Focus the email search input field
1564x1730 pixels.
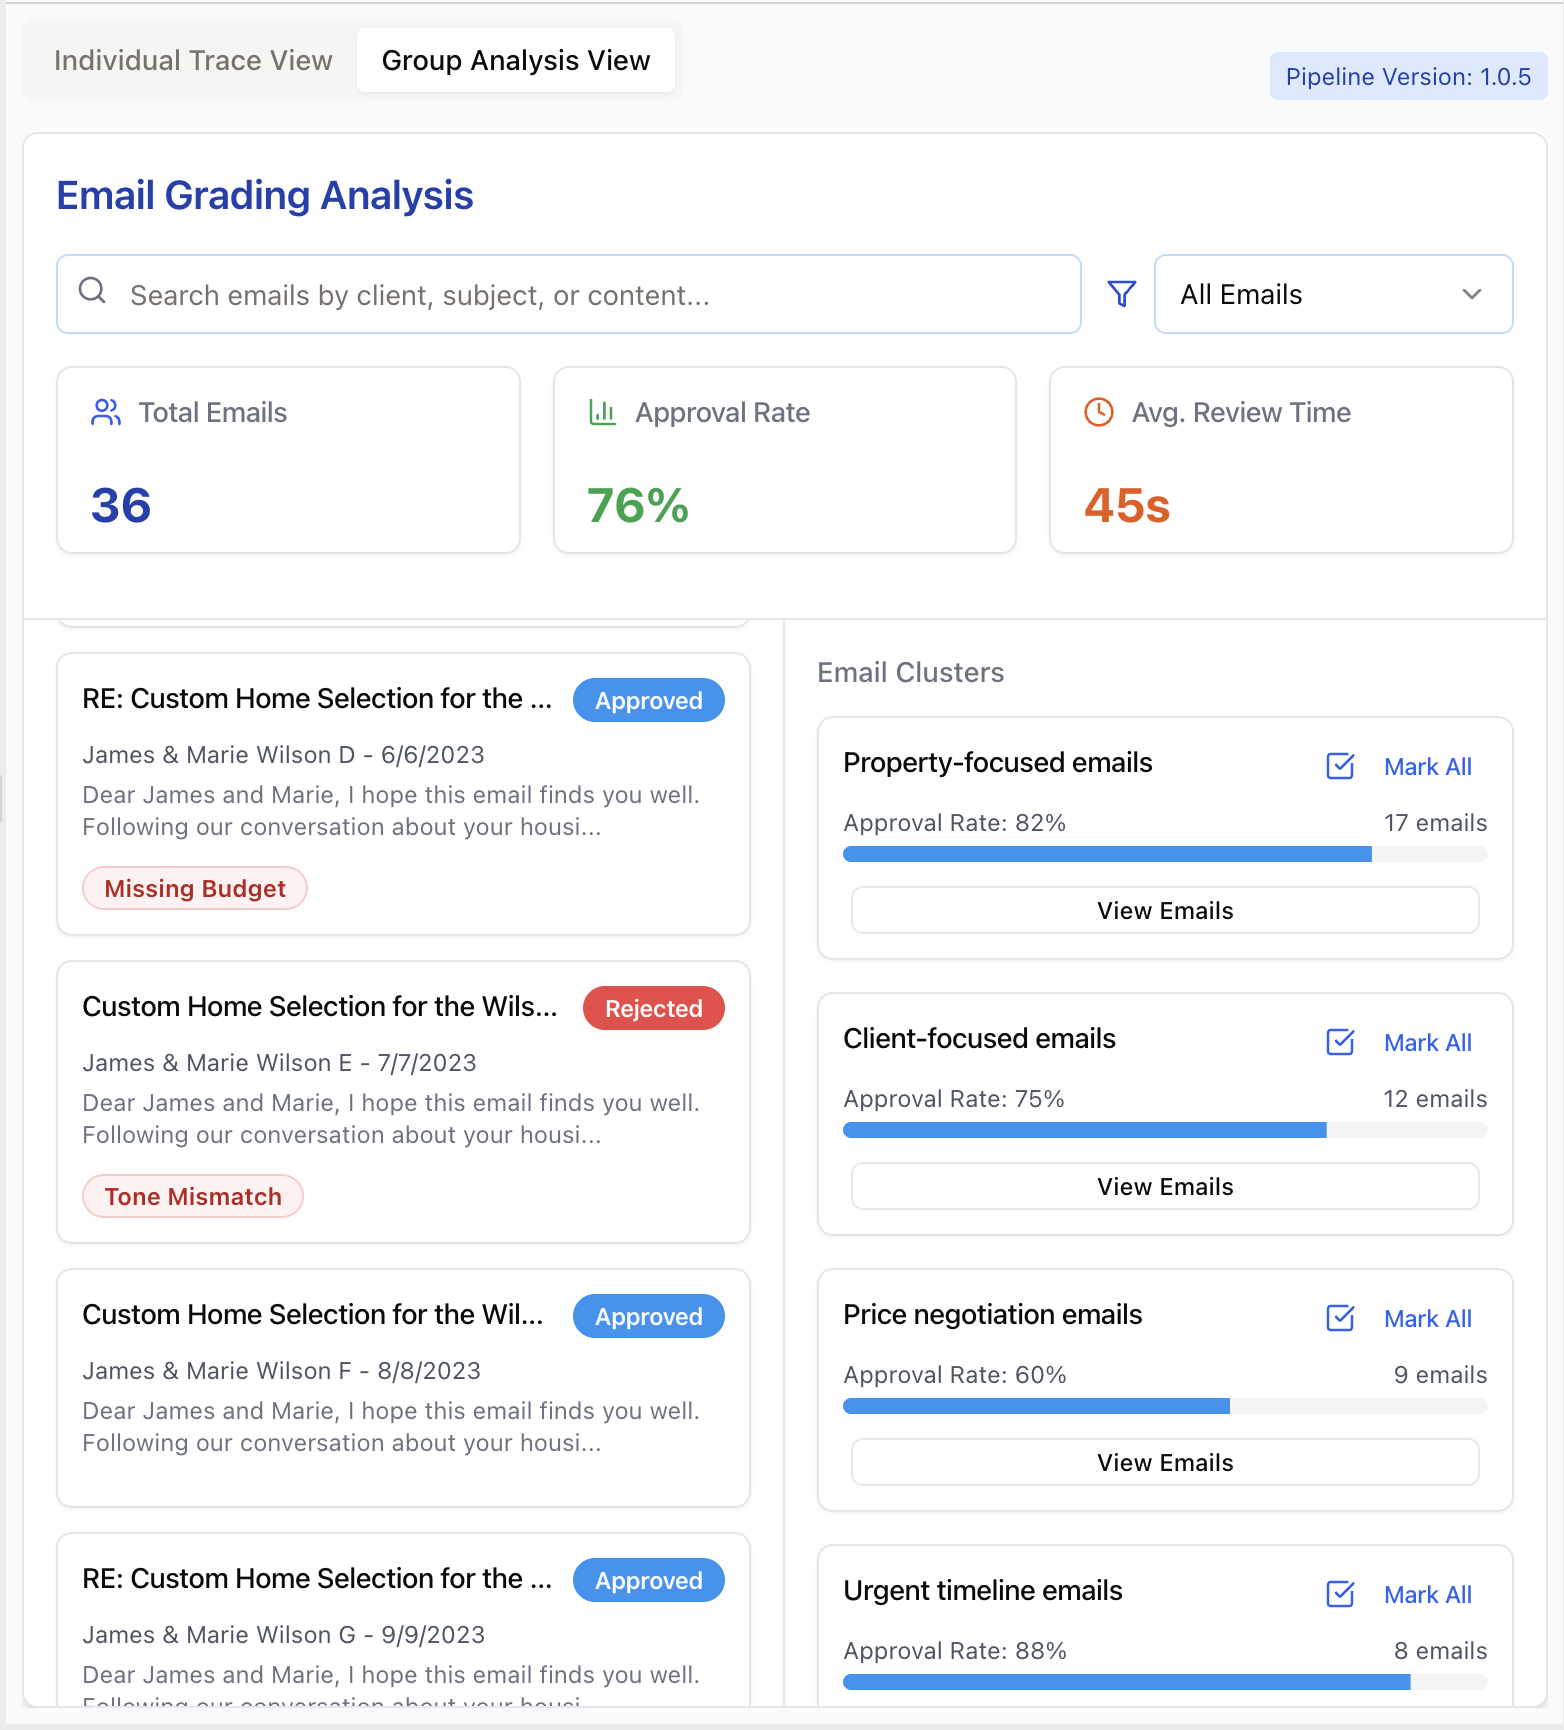coord(568,294)
